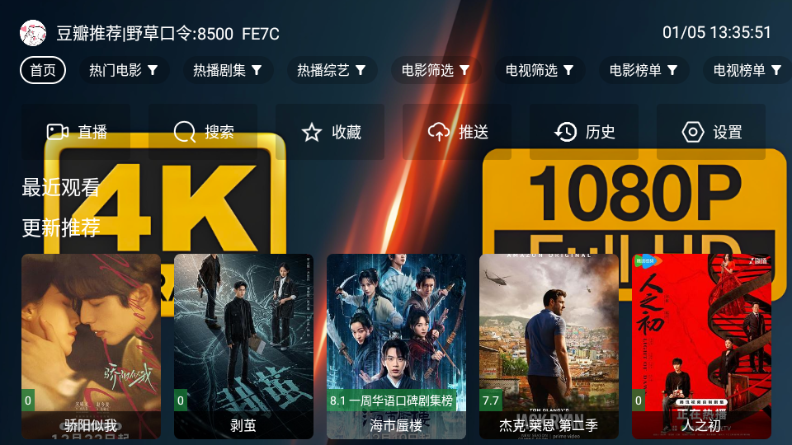The image size is (792, 445).
Task: Expand the 热门电影 filter dropdown
Action: coord(153,71)
